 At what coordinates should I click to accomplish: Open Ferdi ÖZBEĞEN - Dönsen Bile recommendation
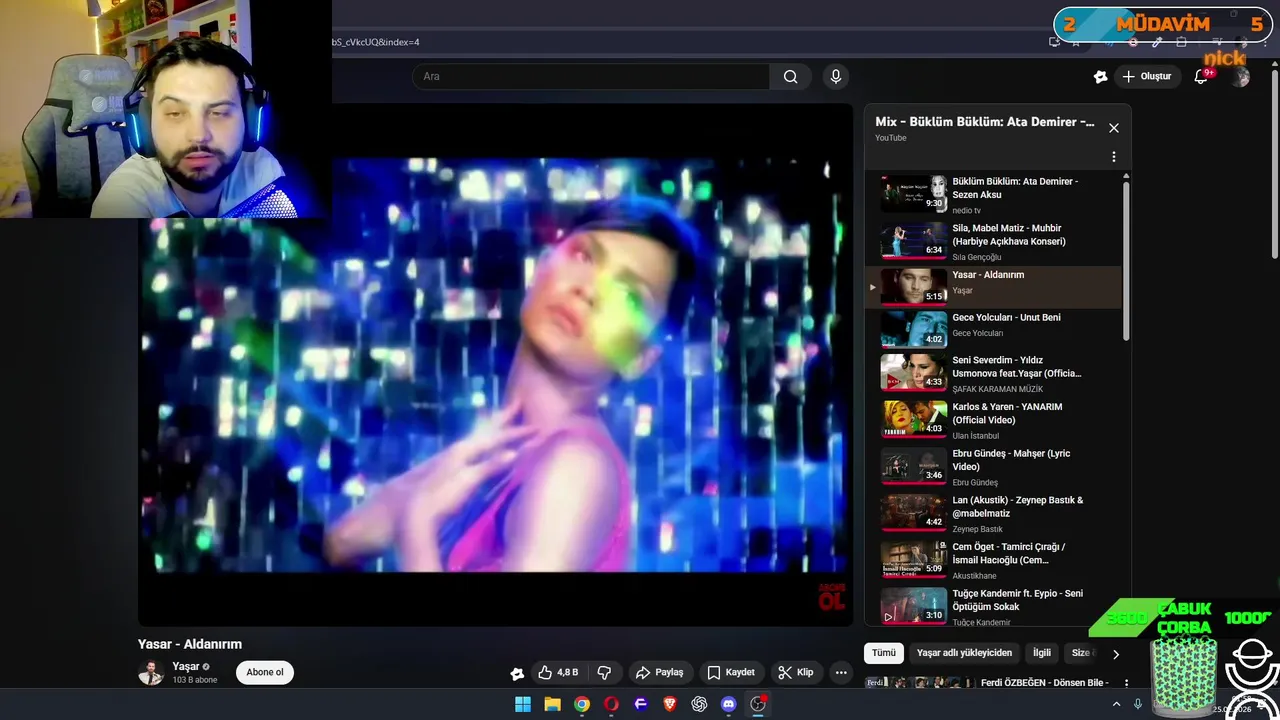tap(1044, 683)
